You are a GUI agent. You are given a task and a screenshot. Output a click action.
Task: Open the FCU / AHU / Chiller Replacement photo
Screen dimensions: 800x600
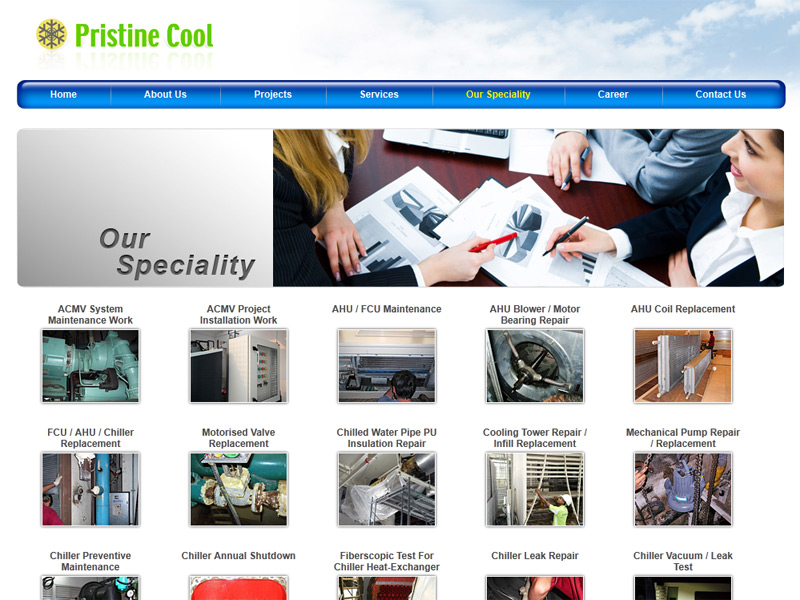pos(90,489)
